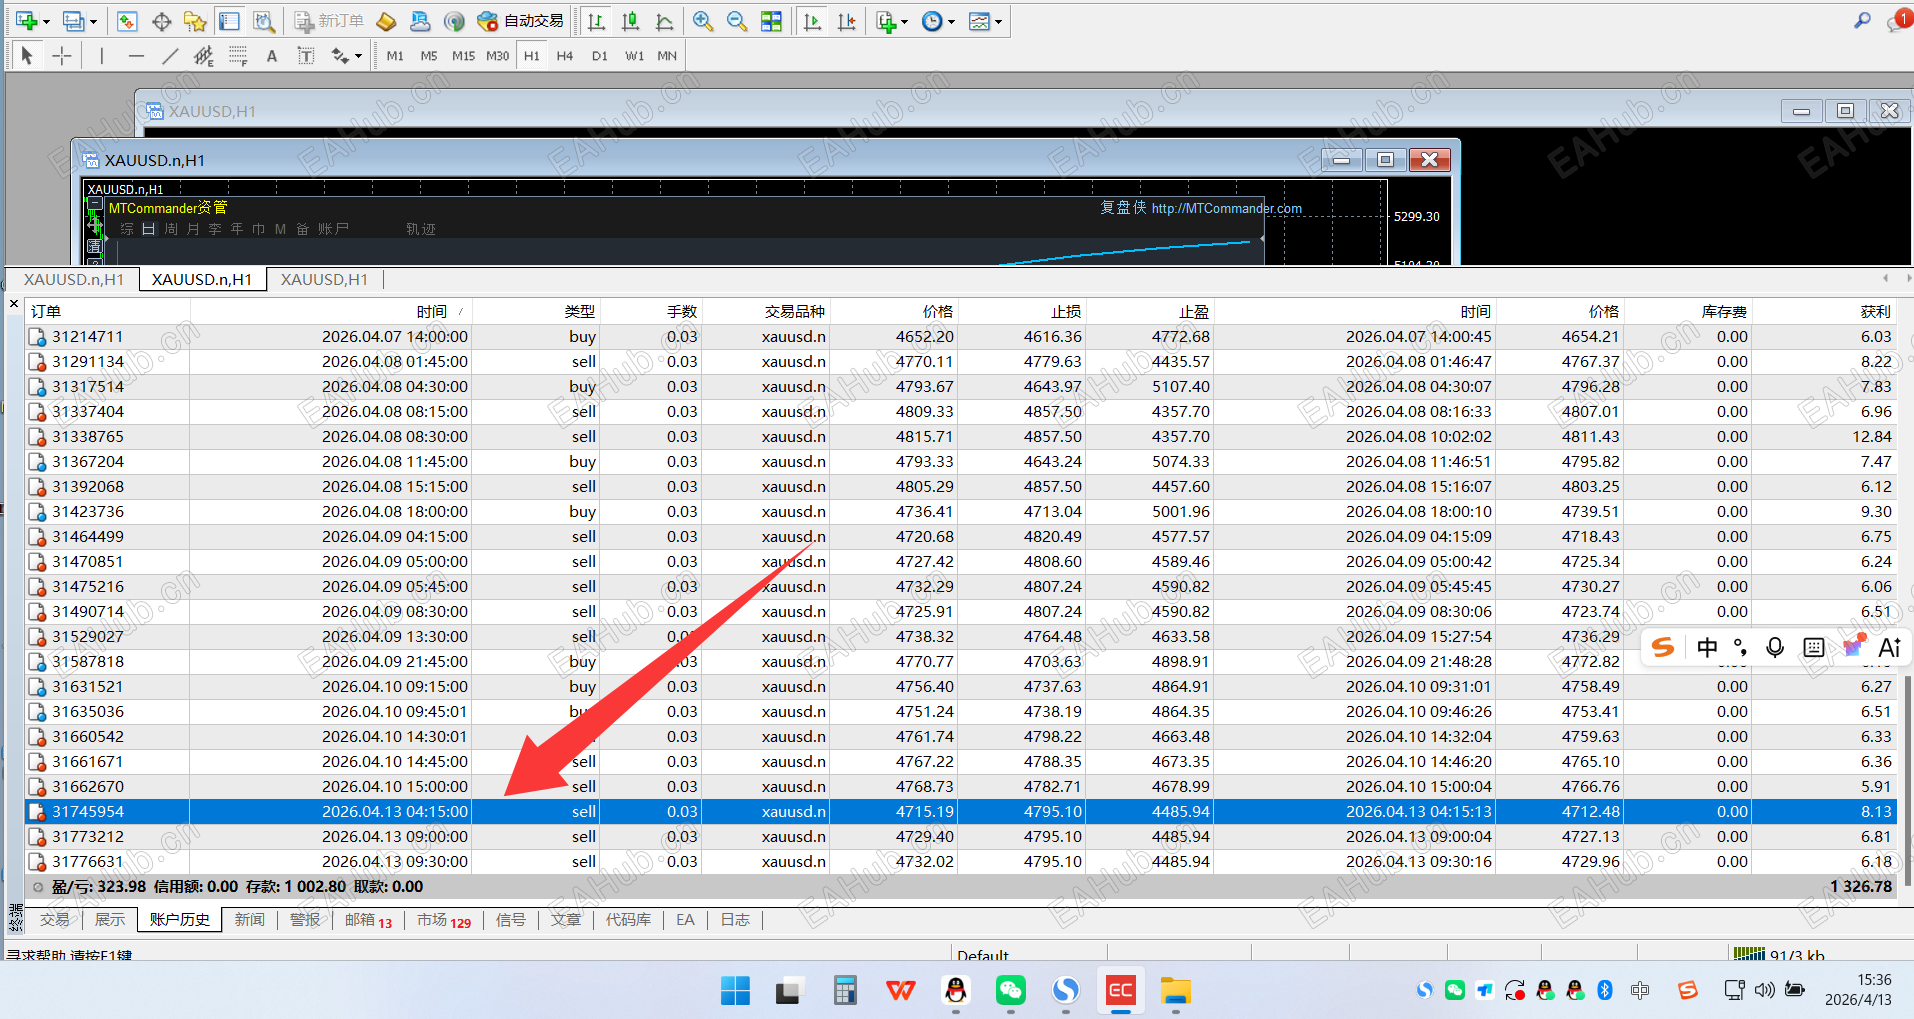Click the Zoom In magnifier icon
The image size is (1914, 1019).
tap(703, 21)
